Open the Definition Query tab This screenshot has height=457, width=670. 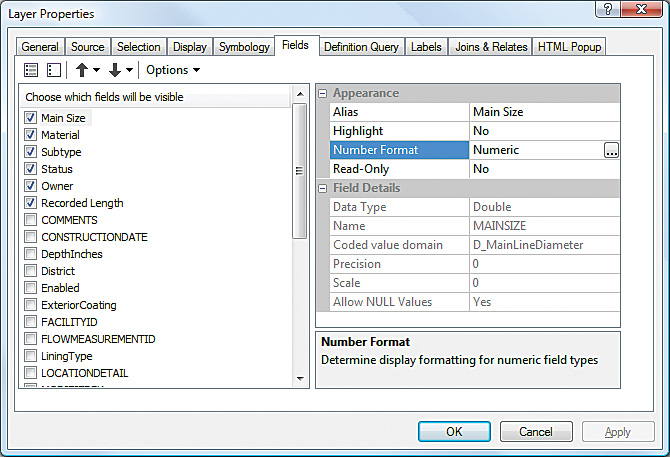(x=361, y=47)
